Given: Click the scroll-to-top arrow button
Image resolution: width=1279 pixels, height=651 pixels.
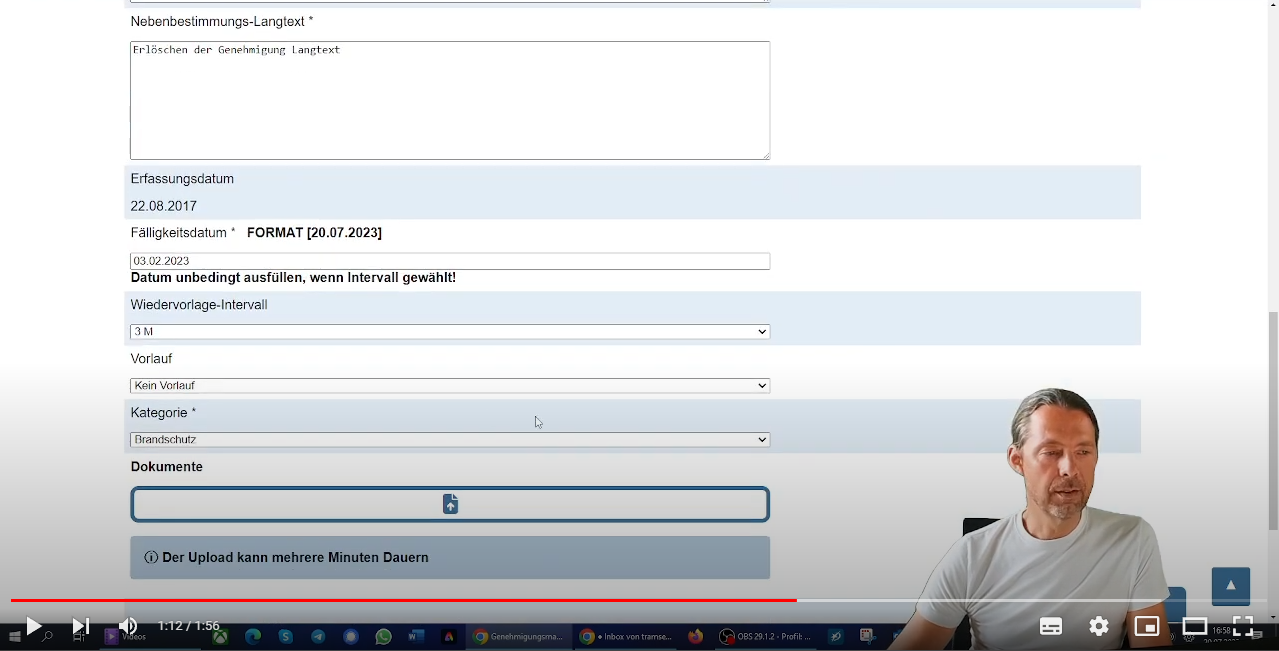Looking at the screenshot, I should point(1230,586).
